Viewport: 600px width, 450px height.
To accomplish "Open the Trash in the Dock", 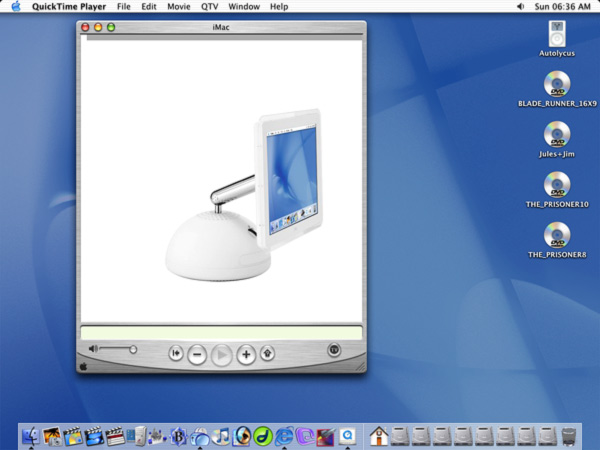I will coord(569,437).
